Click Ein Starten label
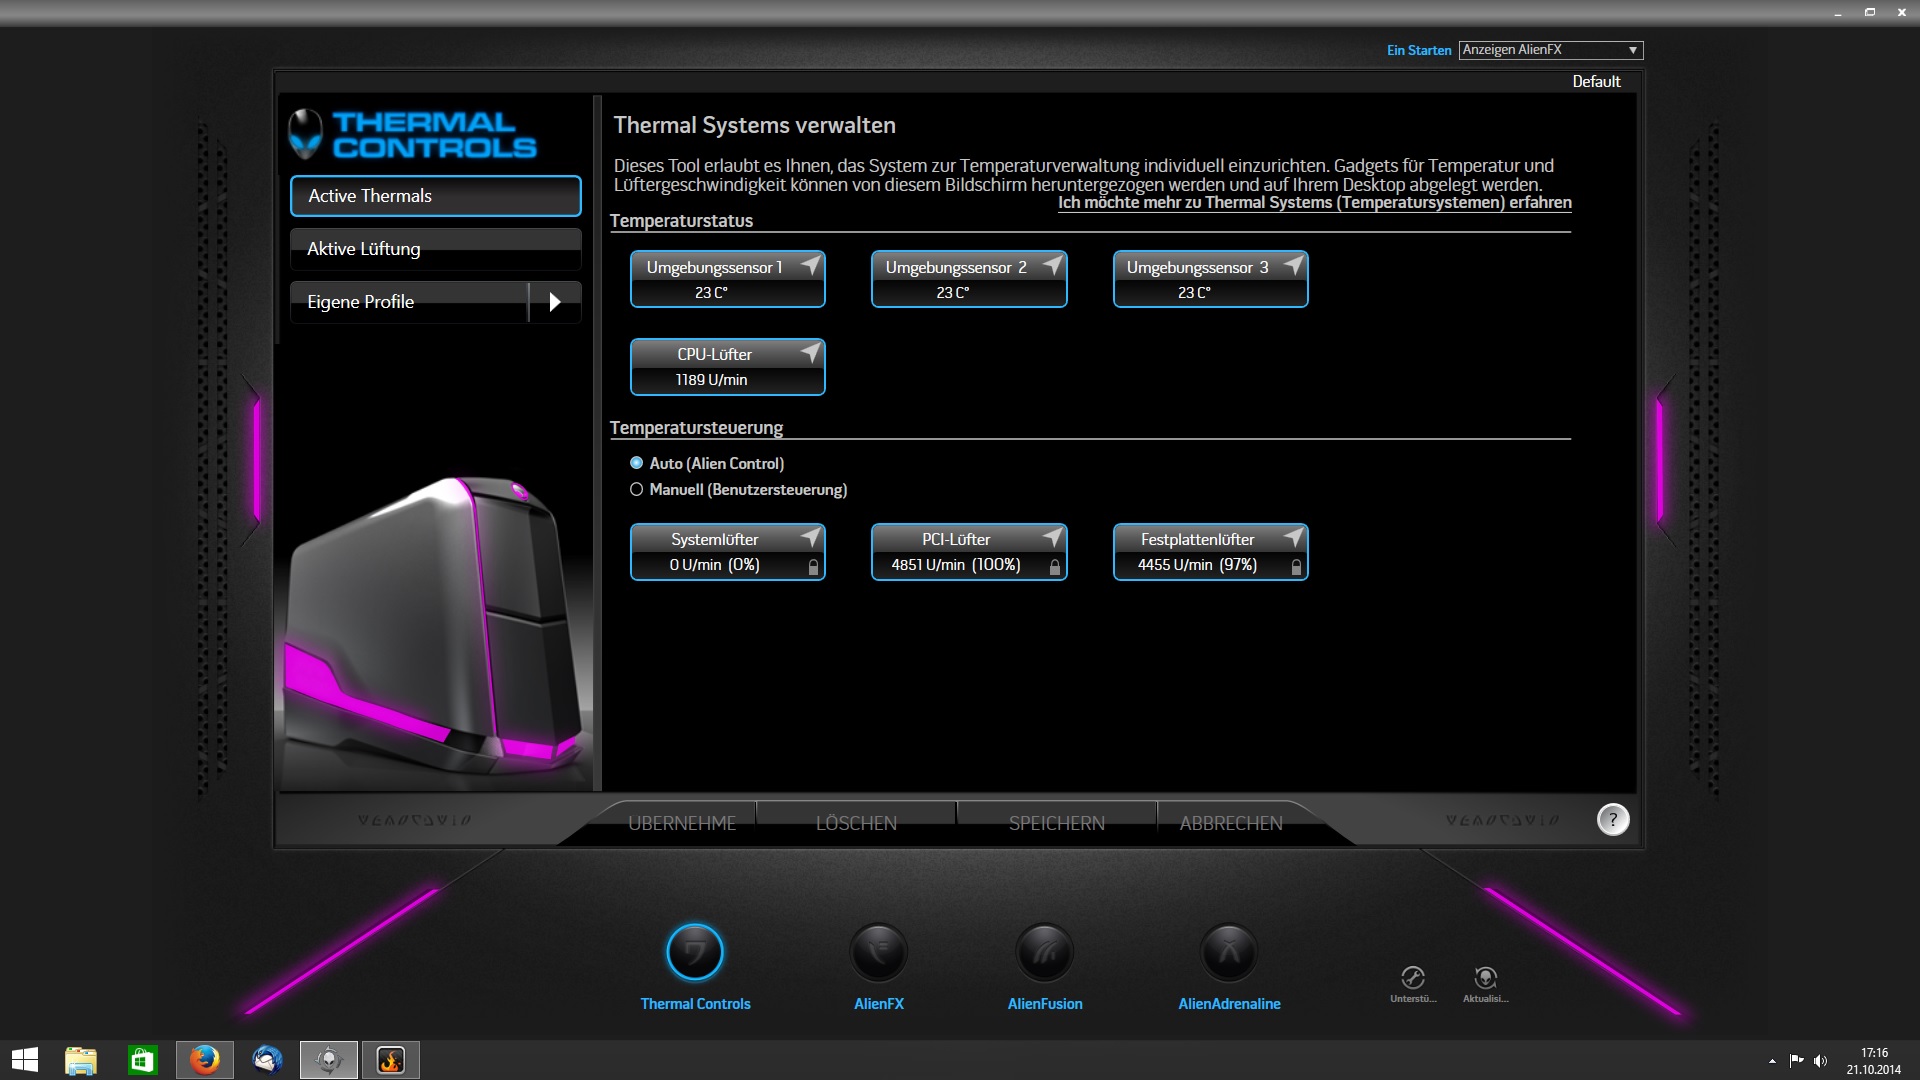Viewport: 1920px width, 1080px height. [x=1419, y=50]
